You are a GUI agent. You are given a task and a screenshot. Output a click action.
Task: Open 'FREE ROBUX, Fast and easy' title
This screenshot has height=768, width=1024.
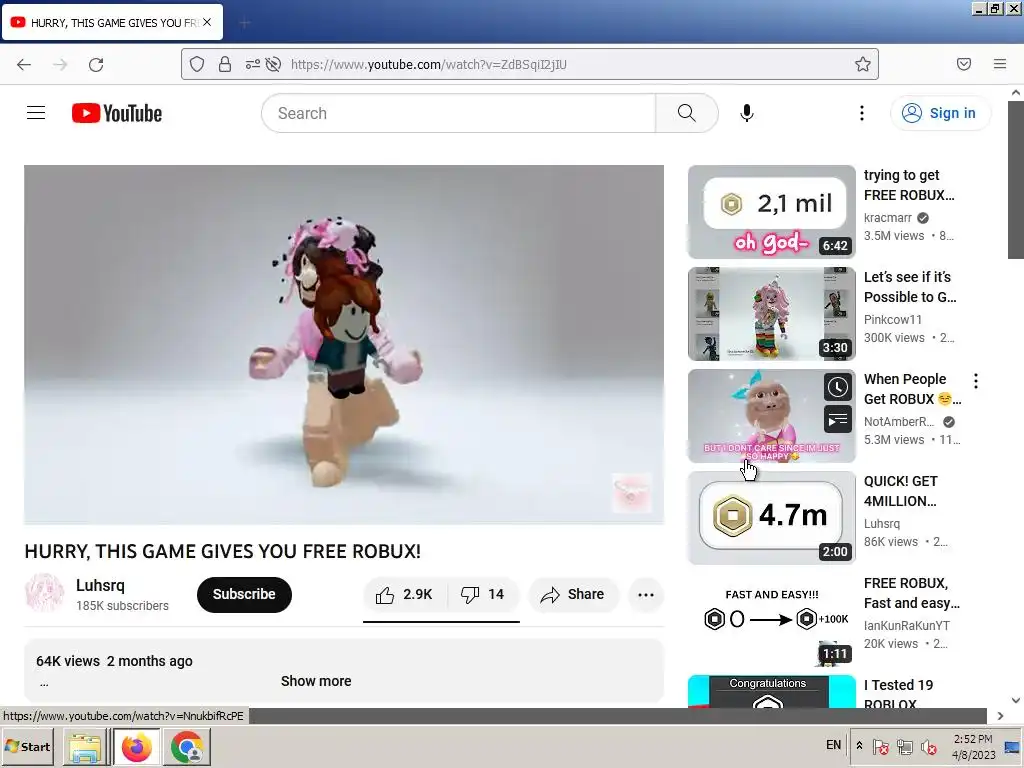[x=912, y=593]
